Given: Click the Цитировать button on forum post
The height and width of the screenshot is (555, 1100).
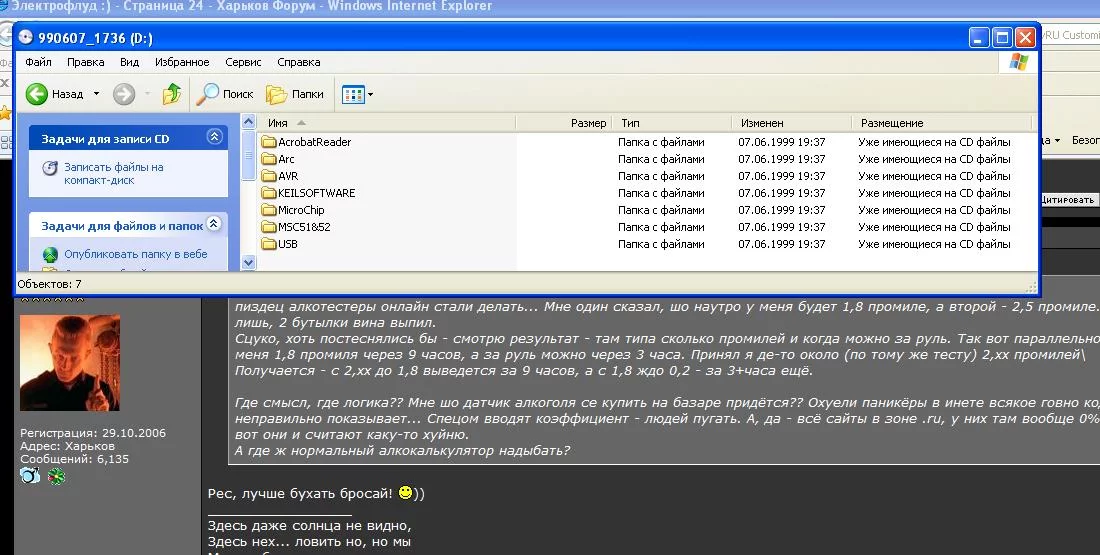Looking at the screenshot, I should (x=1068, y=200).
